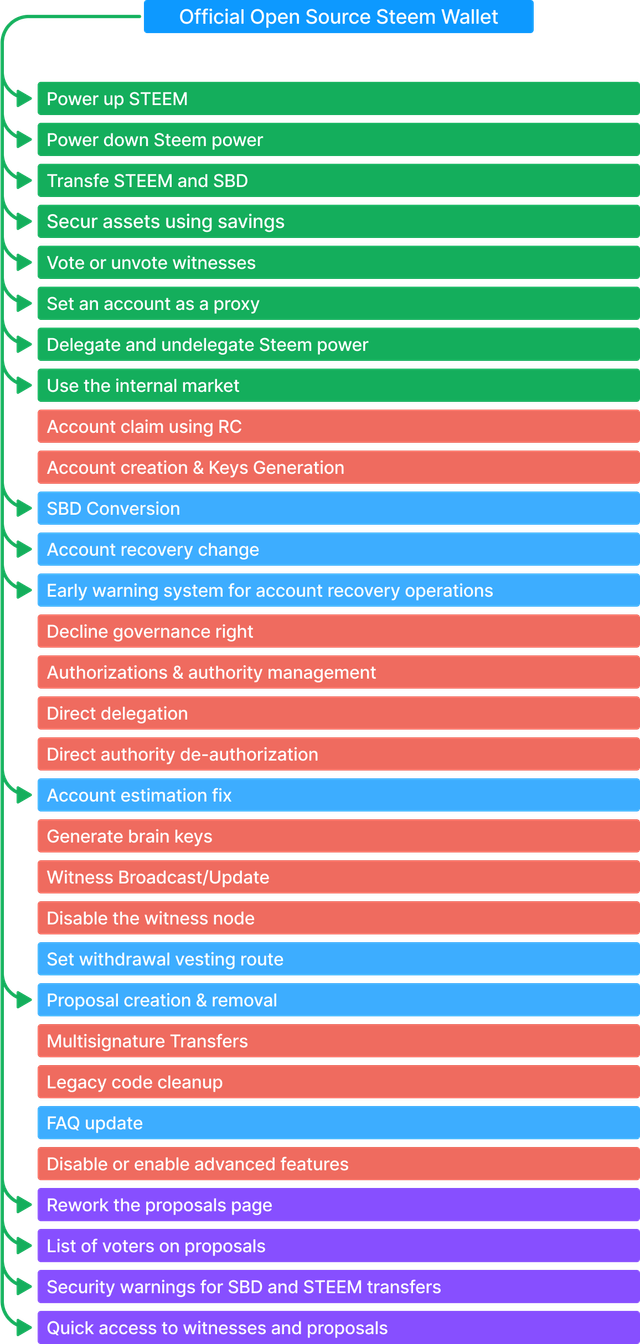Open the Power down Steem power item

tap(338, 140)
